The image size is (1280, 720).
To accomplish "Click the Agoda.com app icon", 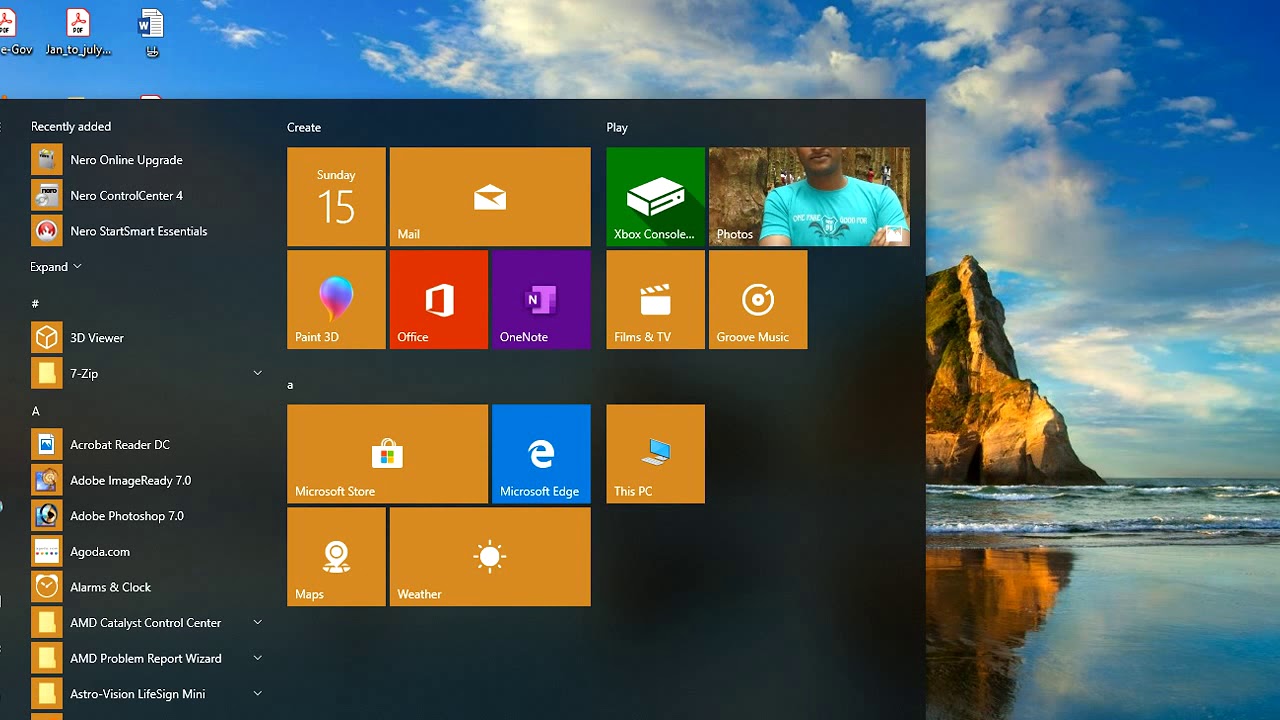I will pos(46,551).
